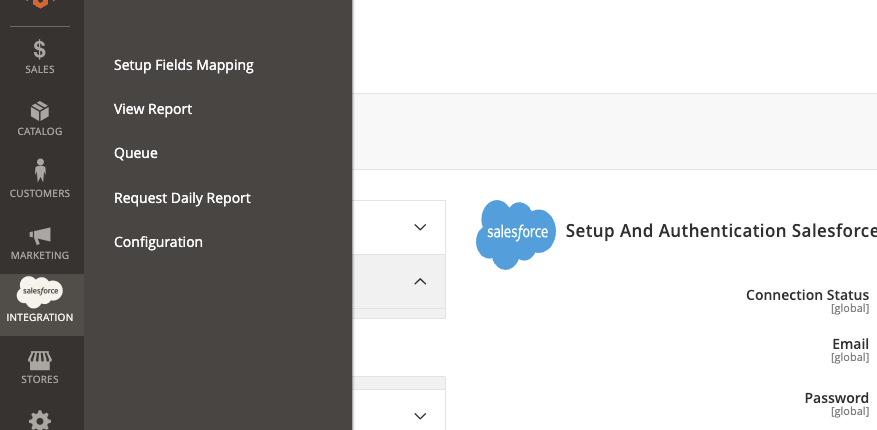Open the Marketing sidebar section
The width and height of the screenshot is (877, 430).
point(40,243)
